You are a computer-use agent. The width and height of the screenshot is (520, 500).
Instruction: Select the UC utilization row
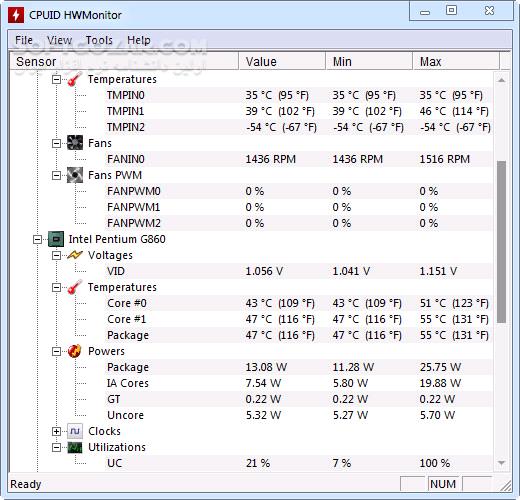(x=299, y=463)
